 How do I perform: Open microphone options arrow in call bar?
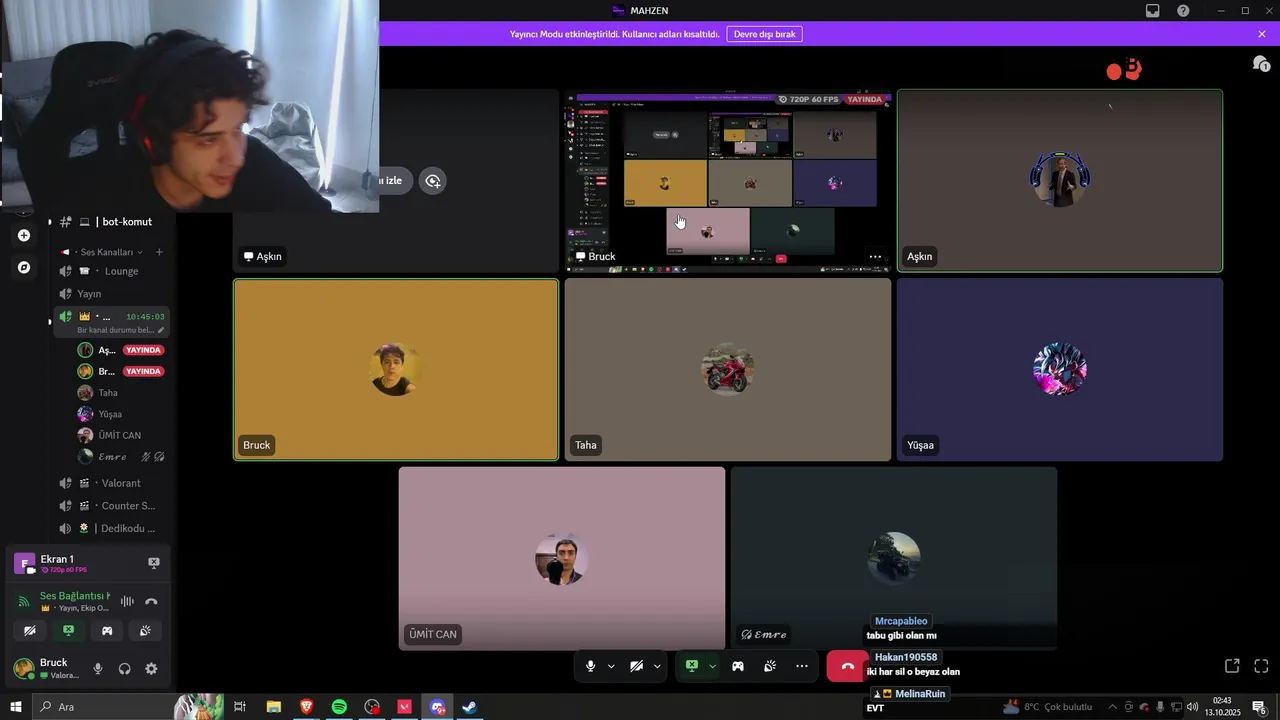point(611,666)
